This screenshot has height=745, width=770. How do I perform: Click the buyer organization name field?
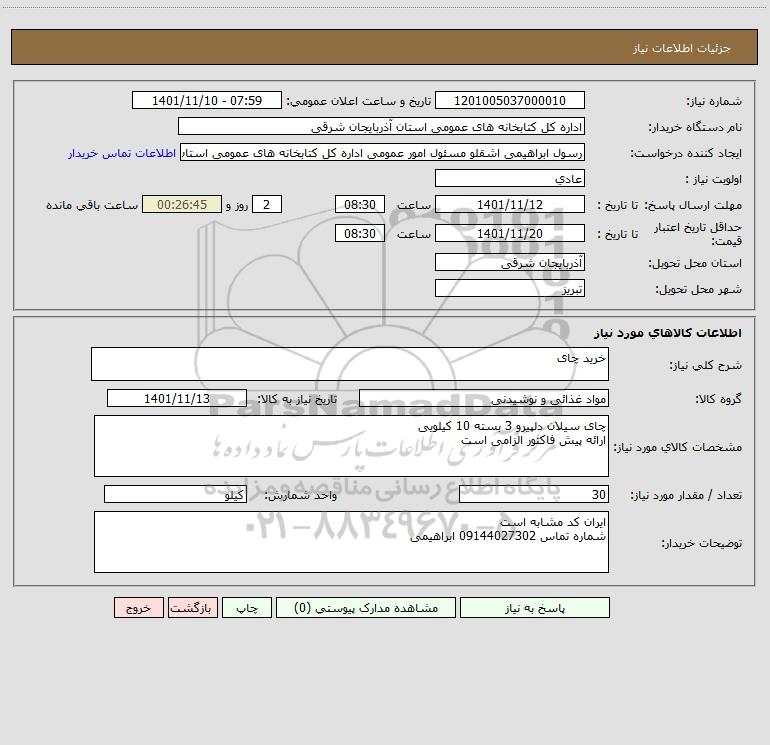381,126
